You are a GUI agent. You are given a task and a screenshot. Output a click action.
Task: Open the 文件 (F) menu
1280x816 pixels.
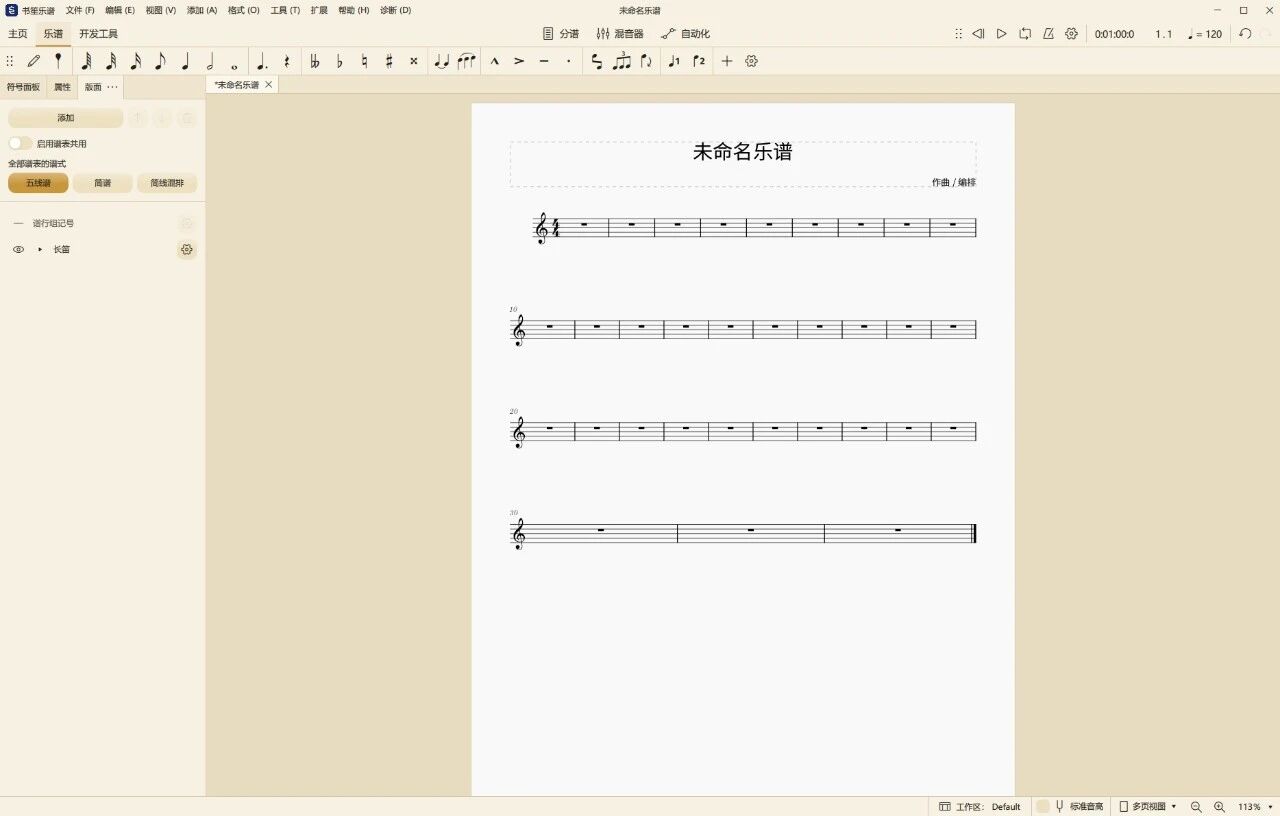pos(80,10)
